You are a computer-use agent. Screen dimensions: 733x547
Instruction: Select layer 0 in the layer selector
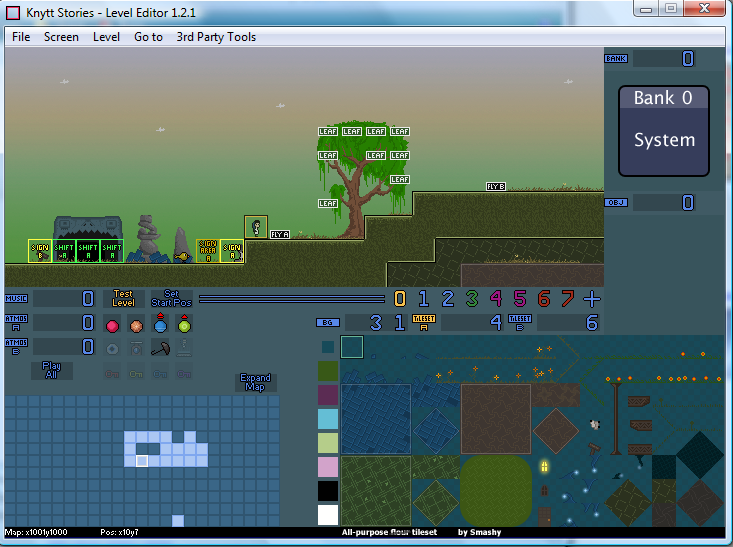pos(400,298)
